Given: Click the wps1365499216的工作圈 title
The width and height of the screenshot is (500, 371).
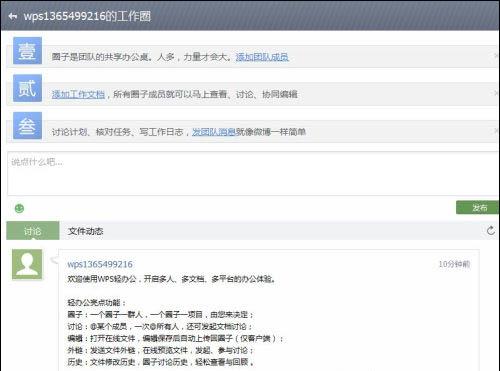Looking at the screenshot, I should click(87, 16).
